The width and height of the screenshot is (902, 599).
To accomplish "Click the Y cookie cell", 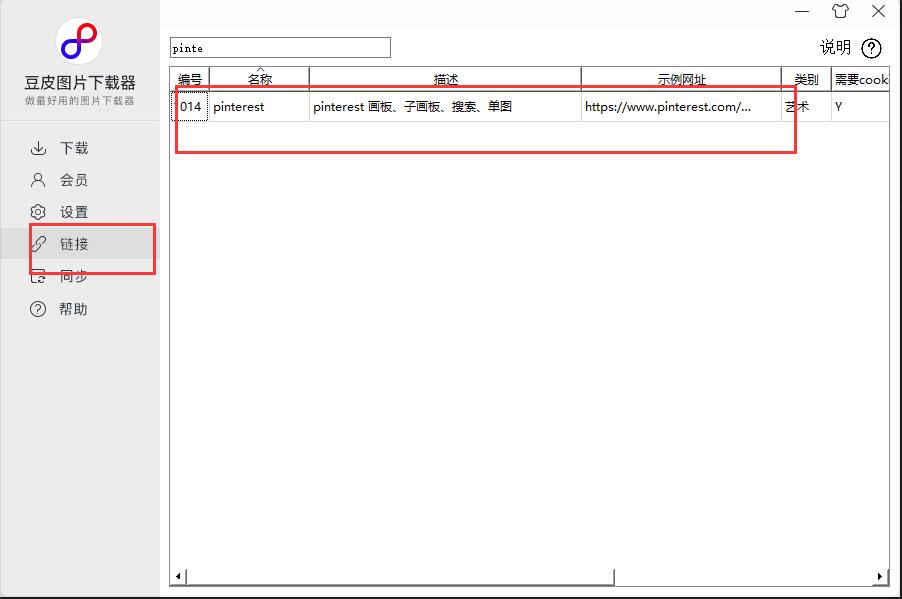I will pos(861,106).
